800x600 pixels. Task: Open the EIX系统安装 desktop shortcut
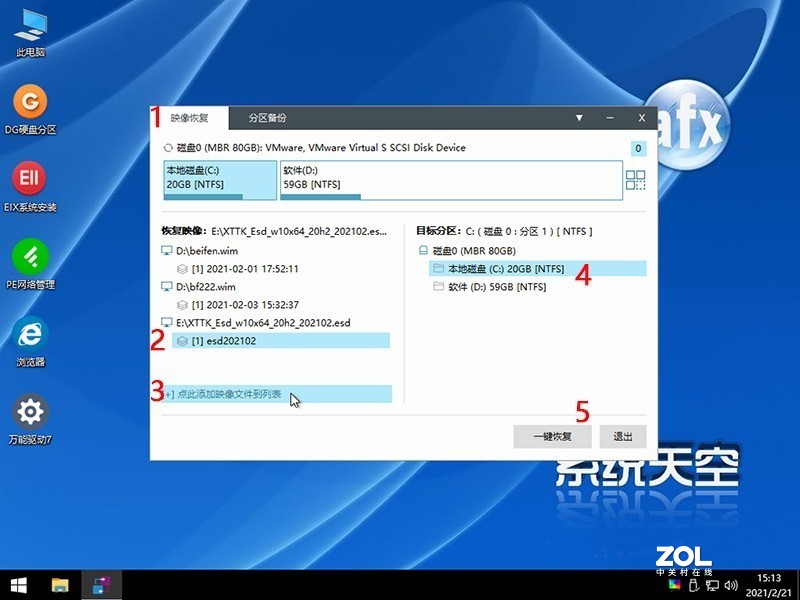point(30,187)
